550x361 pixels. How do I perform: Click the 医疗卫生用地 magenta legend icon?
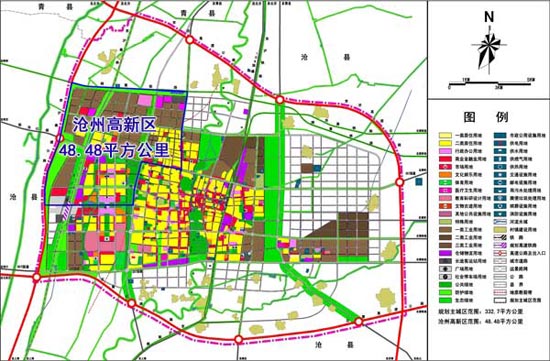[x=445, y=190]
